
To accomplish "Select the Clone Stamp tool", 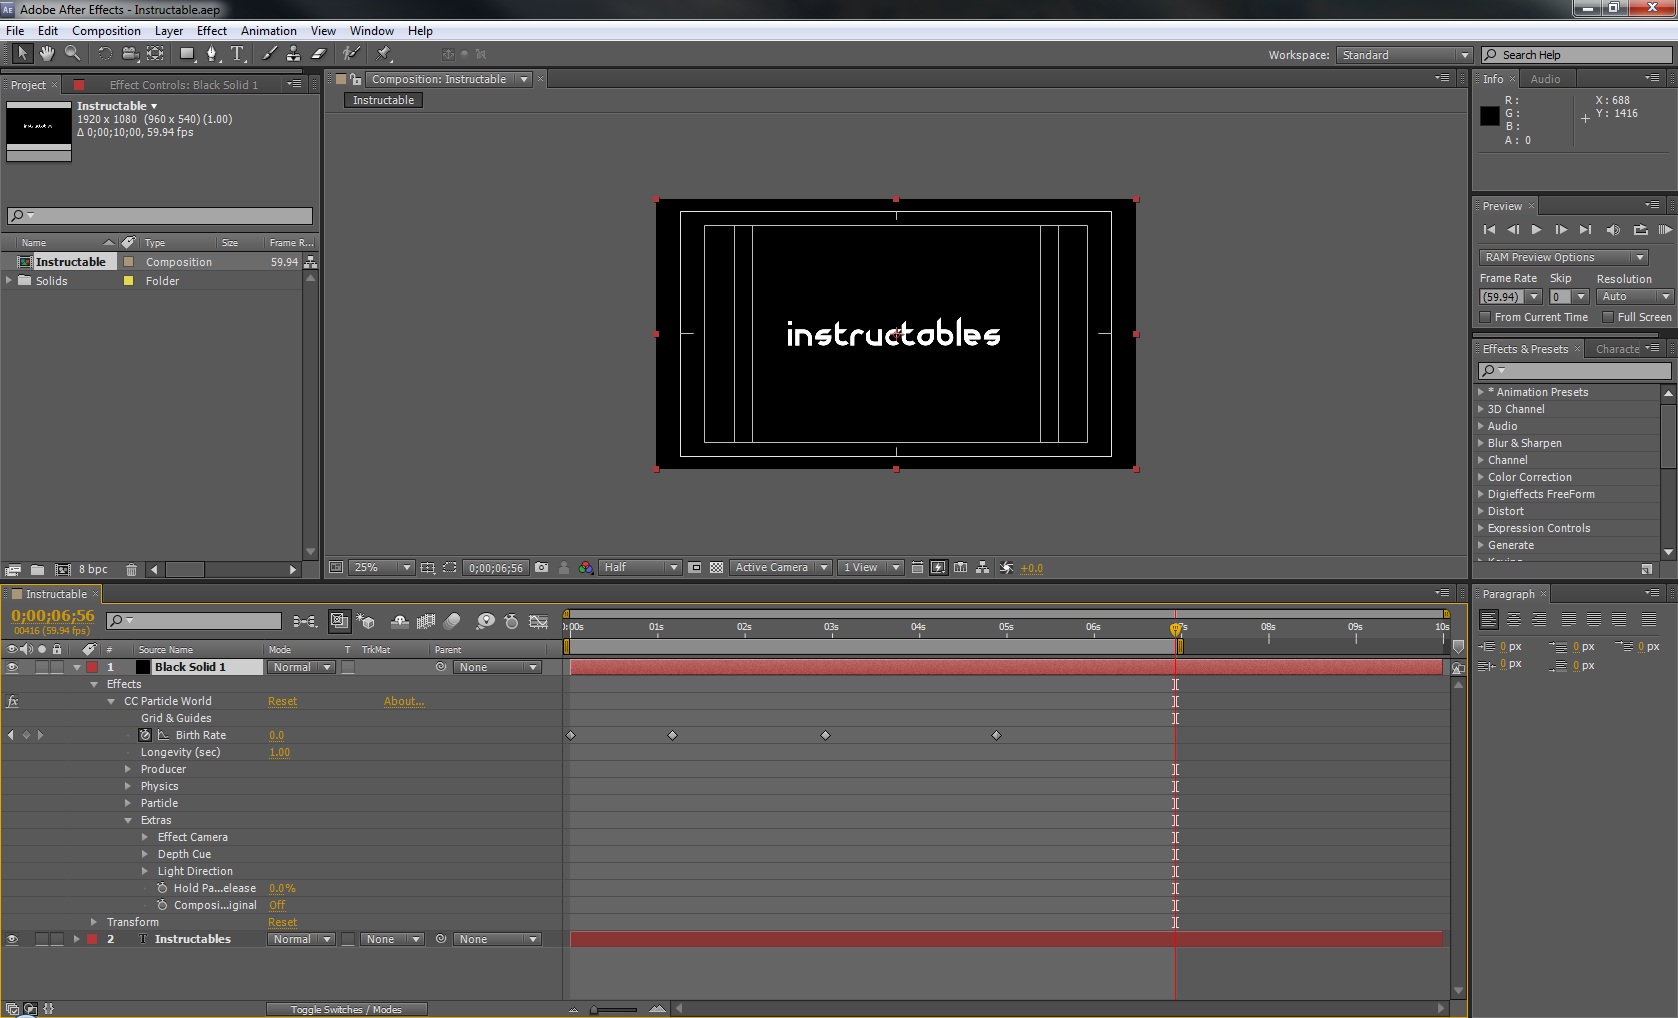I will pos(293,54).
